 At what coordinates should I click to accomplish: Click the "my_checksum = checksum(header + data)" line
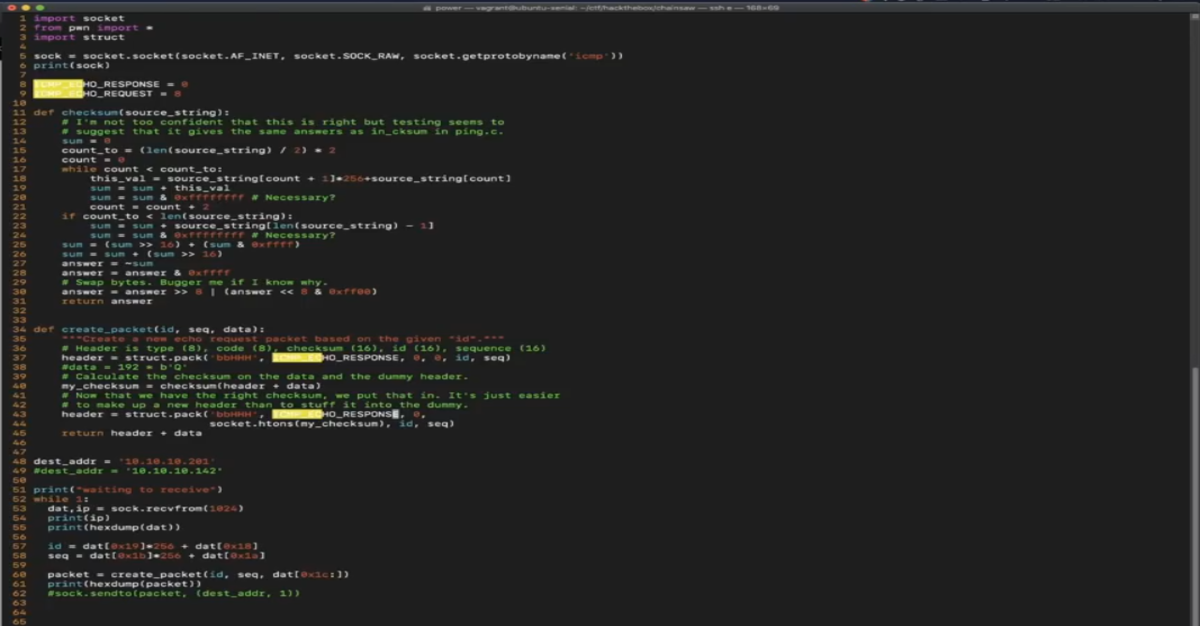pos(191,386)
